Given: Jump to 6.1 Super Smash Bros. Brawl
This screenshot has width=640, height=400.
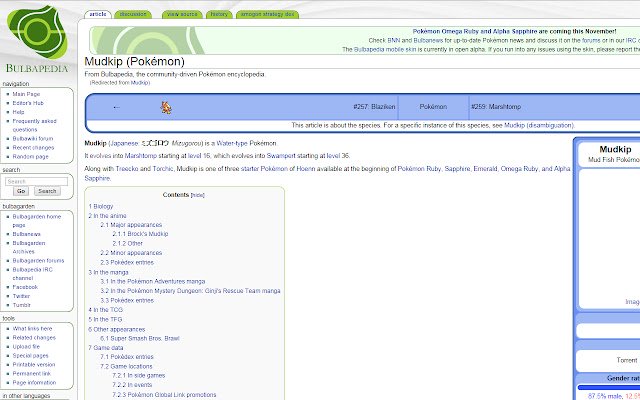Looking at the screenshot, I should (140, 339).
